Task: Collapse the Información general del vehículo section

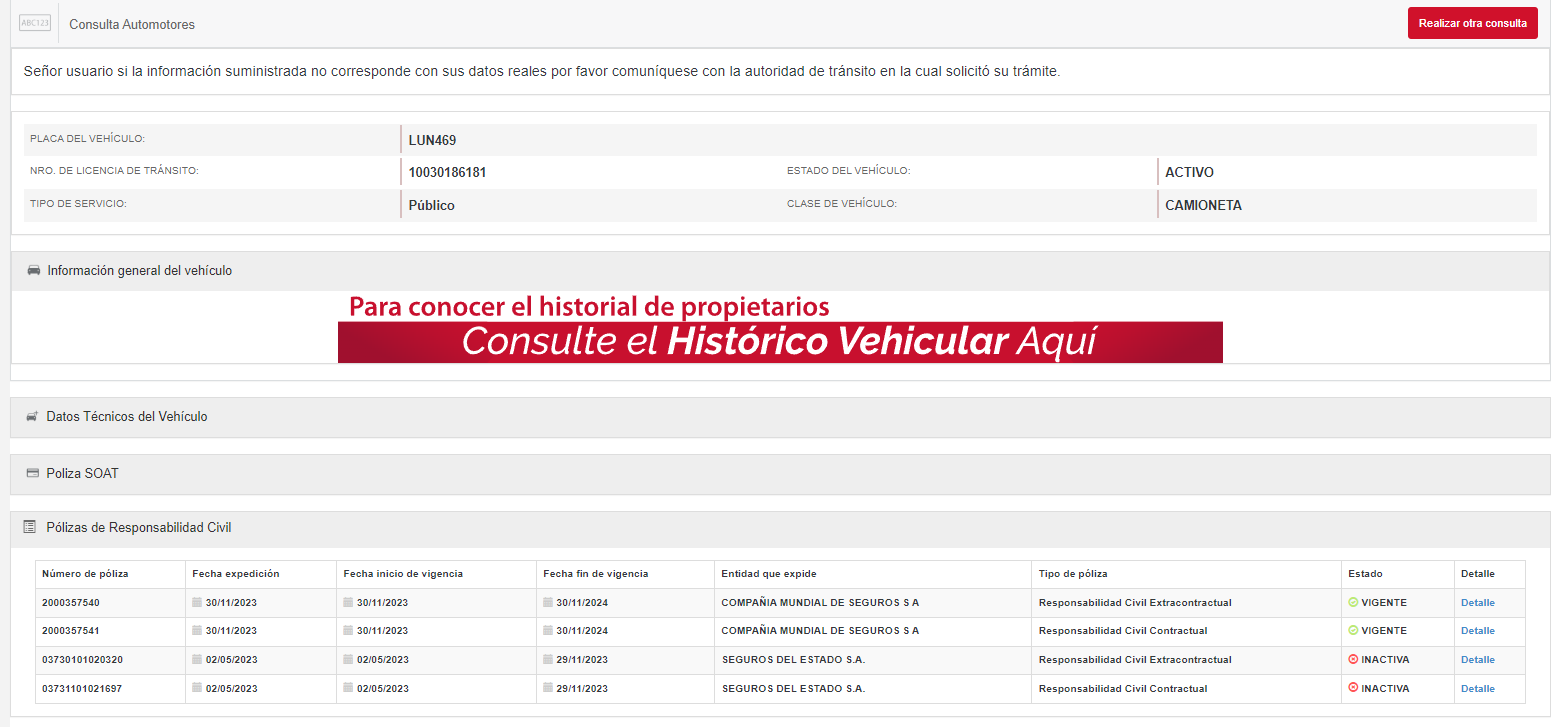Action: 139,271
